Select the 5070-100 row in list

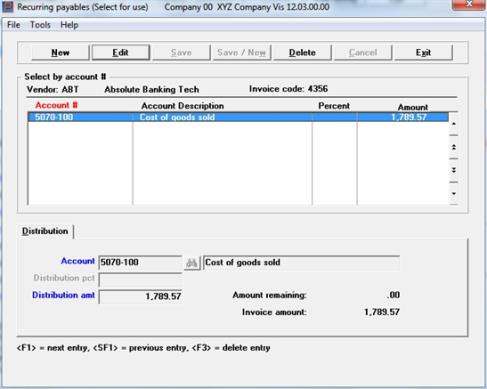(238, 117)
